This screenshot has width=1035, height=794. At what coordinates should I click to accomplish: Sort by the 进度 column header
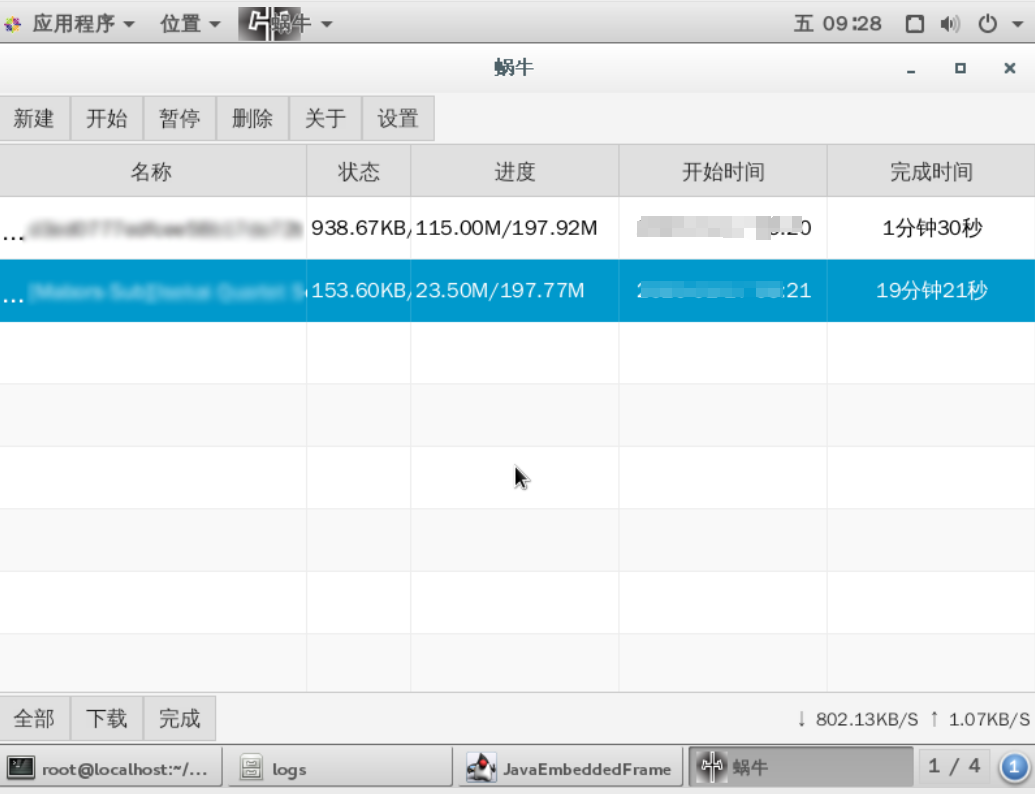click(515, 172)
